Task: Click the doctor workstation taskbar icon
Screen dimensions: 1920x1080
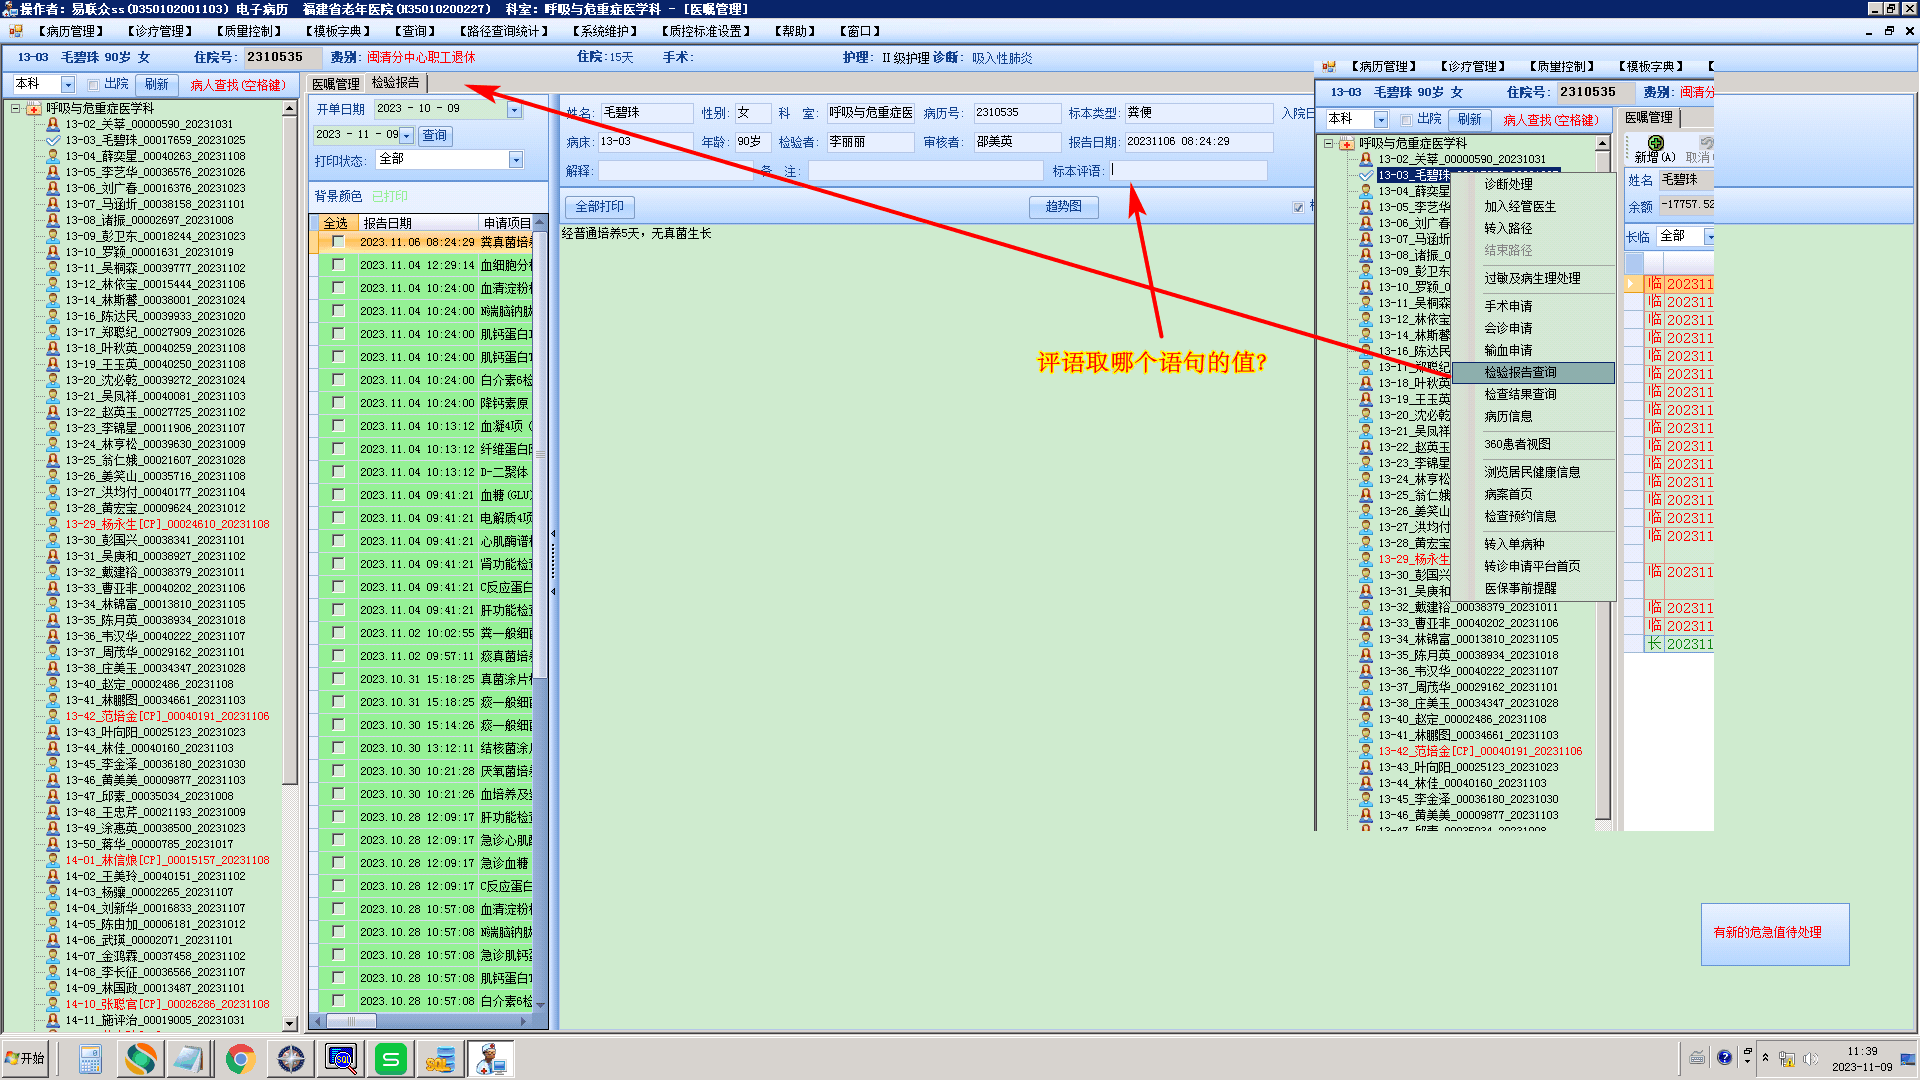Action: (x=490, y=1058)
